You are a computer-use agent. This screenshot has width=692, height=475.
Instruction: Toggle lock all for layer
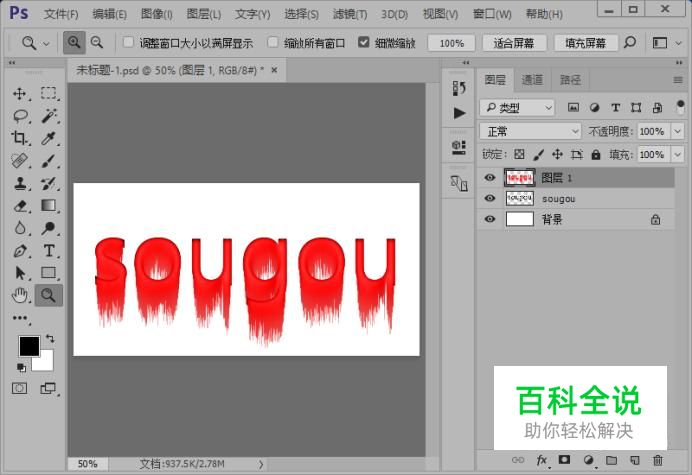click(596, 154)
